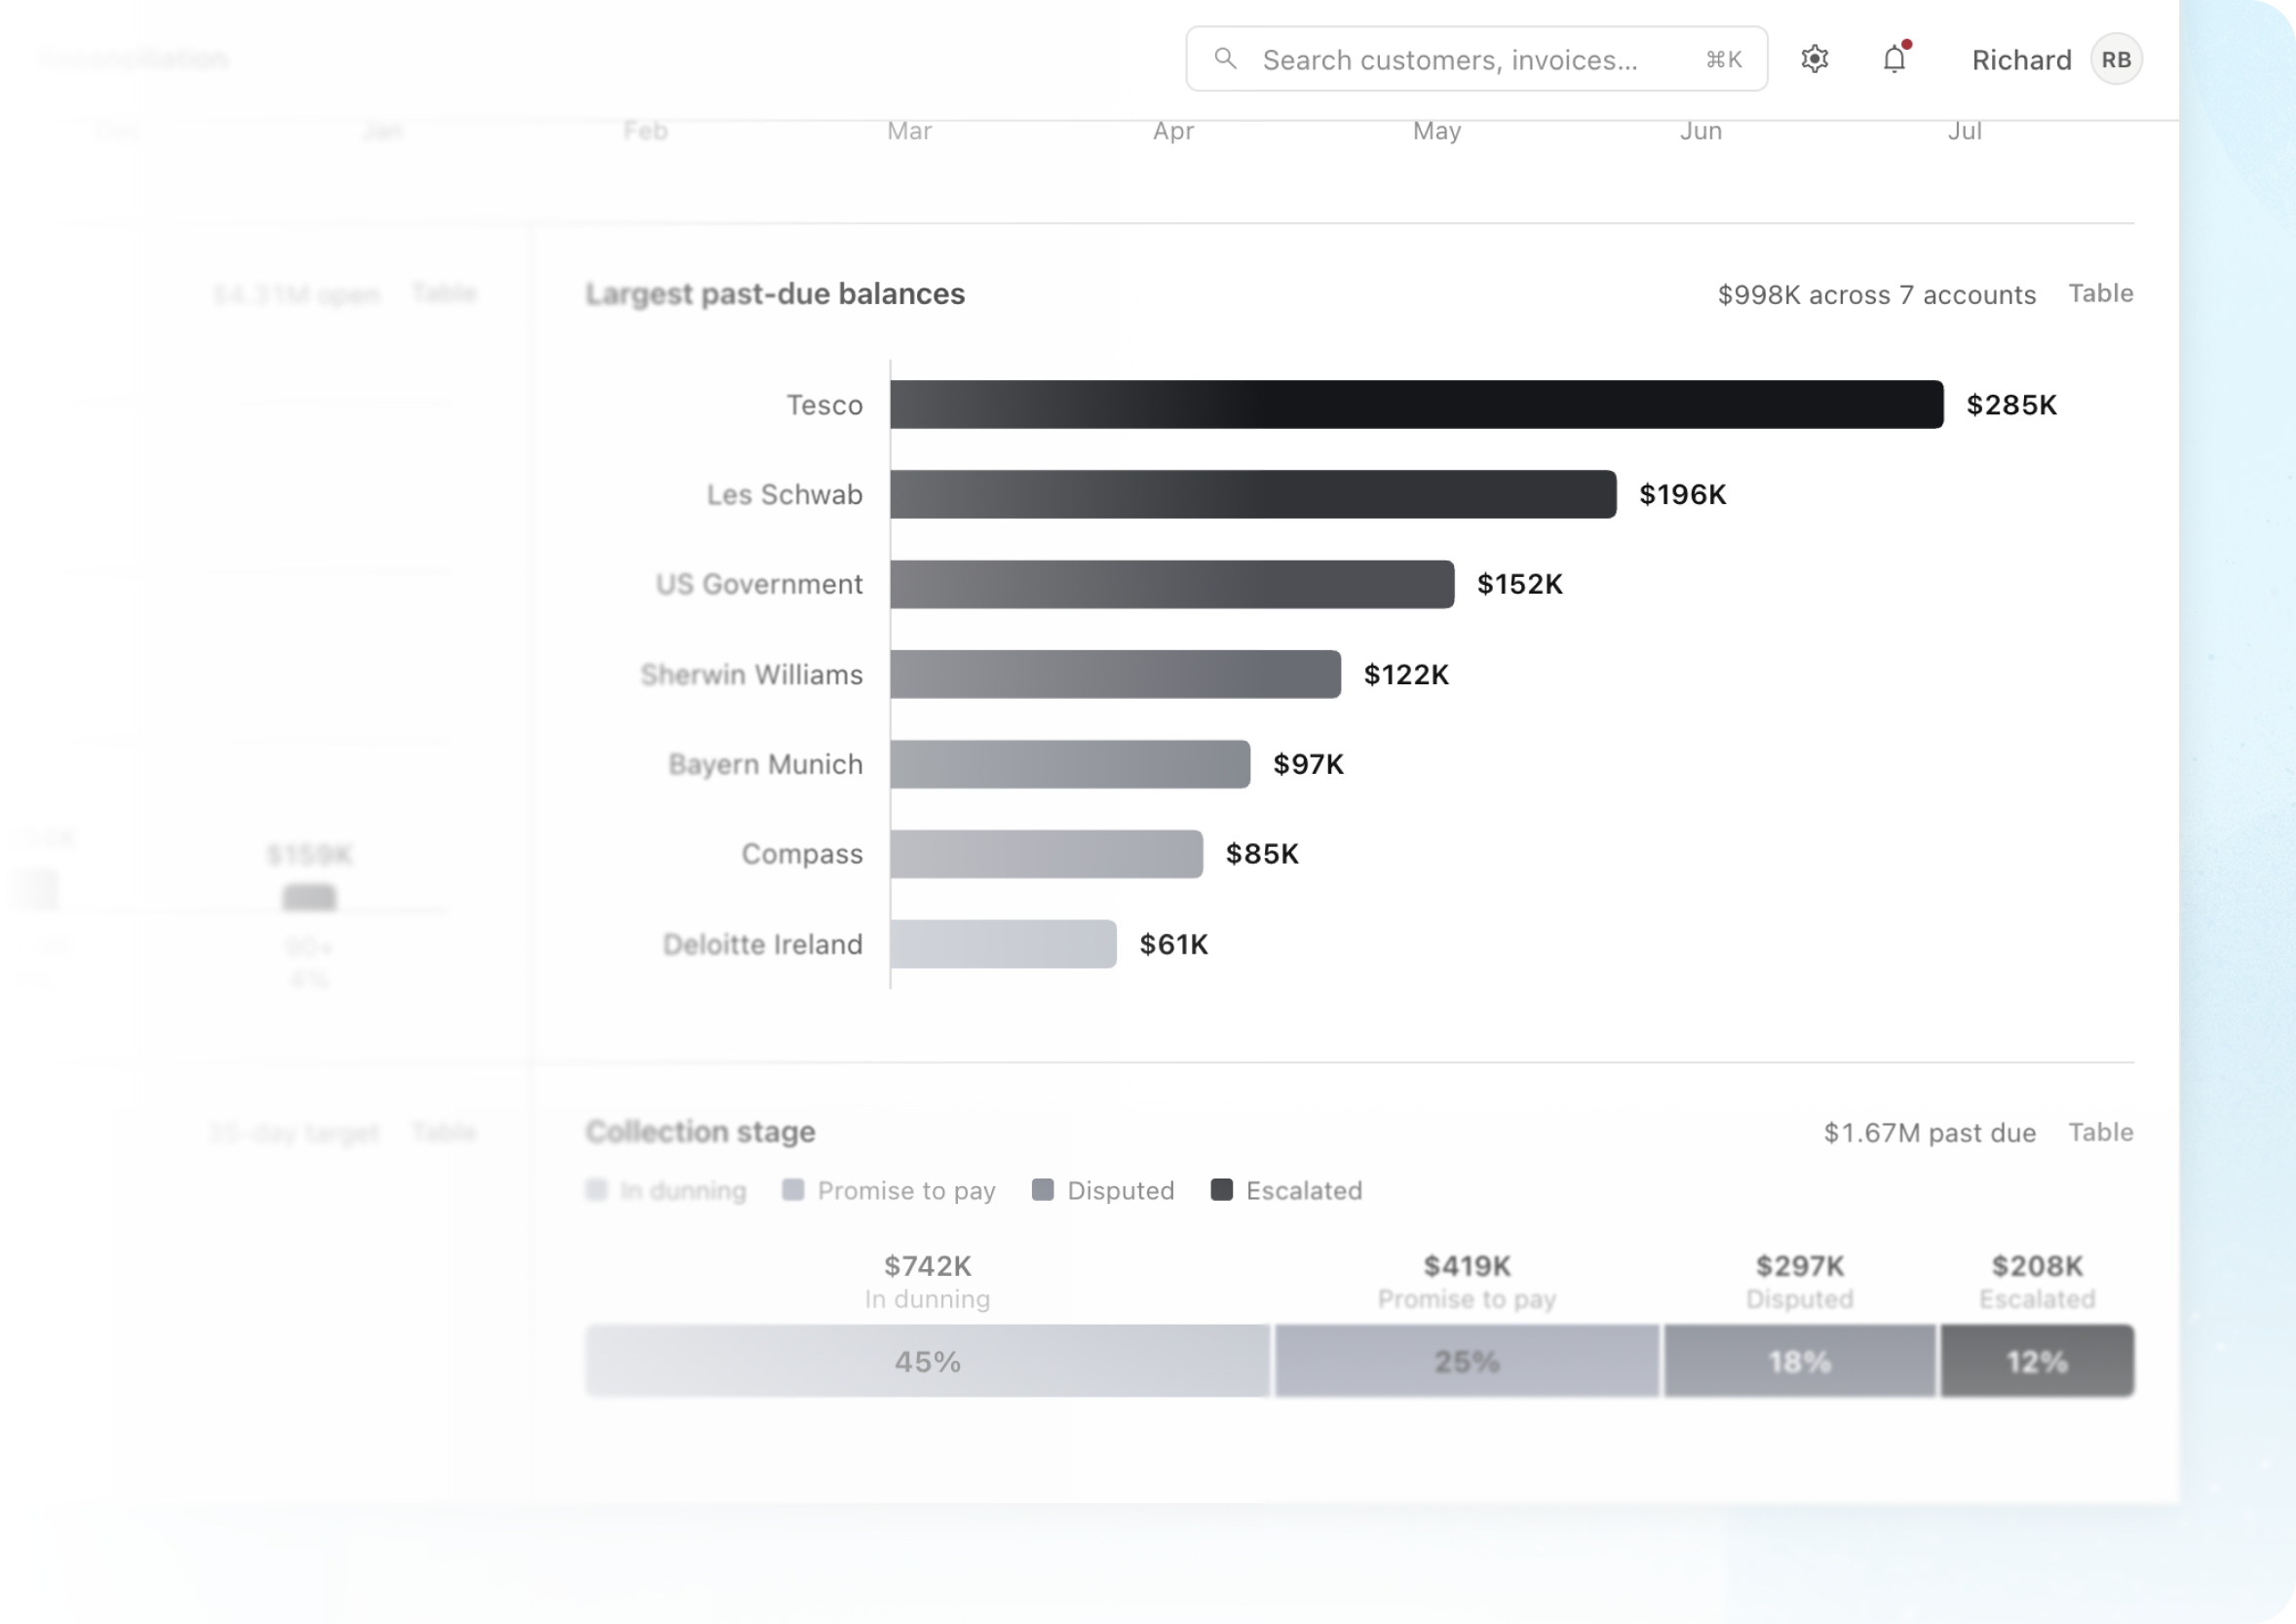The height and width of the screenshot is (1624, 2296).
Task: Click the Deloitte Ireland label
Action: [762, 944]
